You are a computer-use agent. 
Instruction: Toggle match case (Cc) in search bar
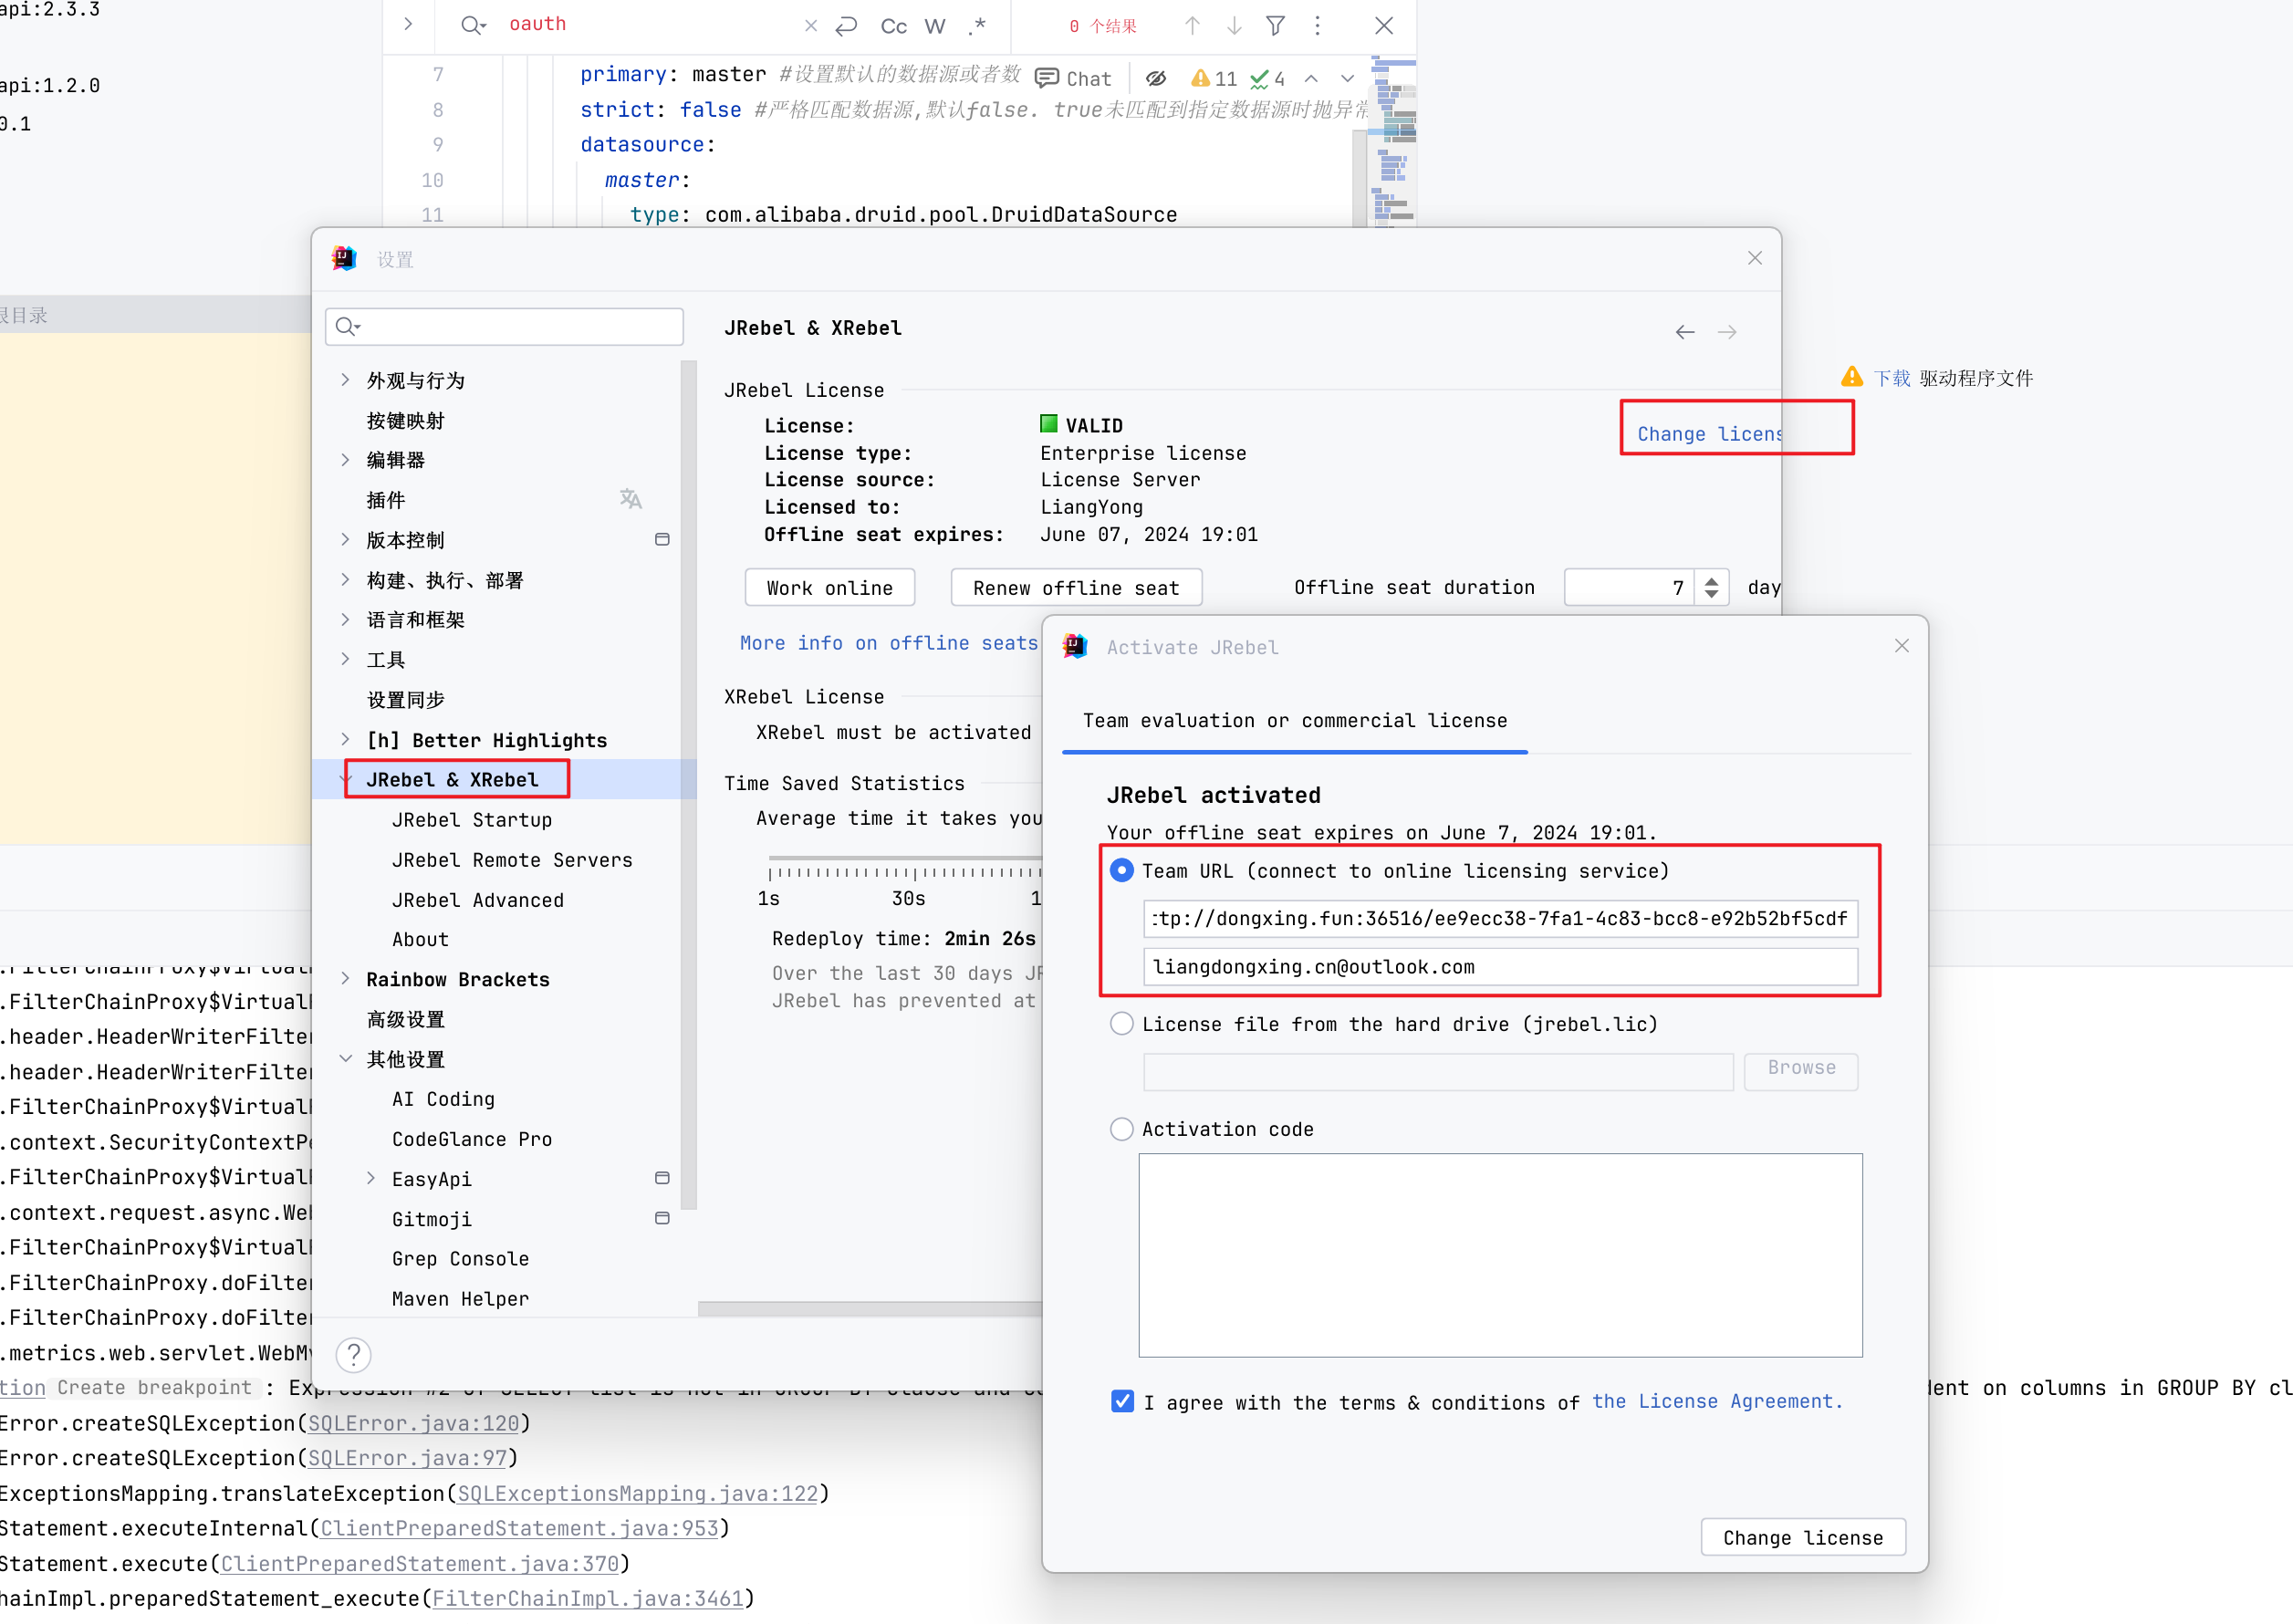coord(893,26)
